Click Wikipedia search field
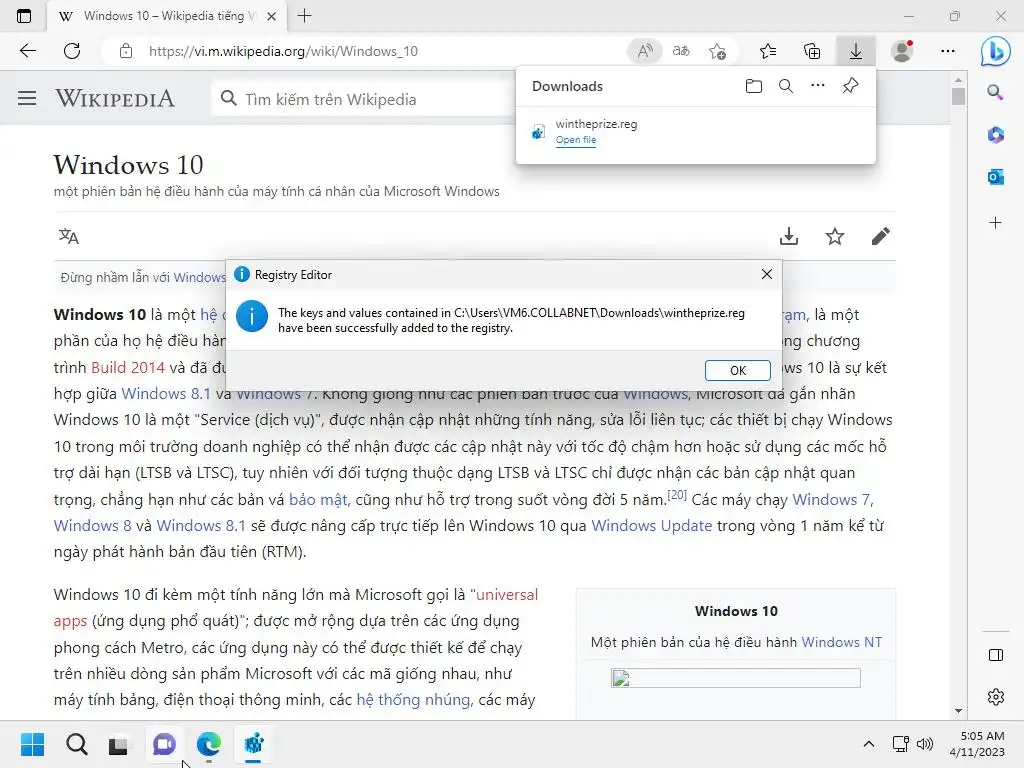 (x=362, y=99)
